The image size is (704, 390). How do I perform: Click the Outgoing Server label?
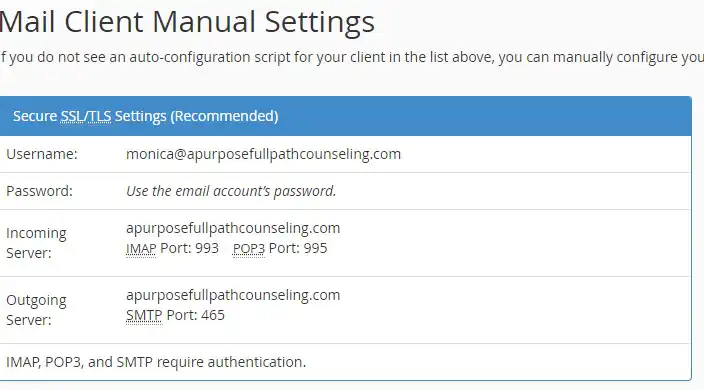[36, 310]
